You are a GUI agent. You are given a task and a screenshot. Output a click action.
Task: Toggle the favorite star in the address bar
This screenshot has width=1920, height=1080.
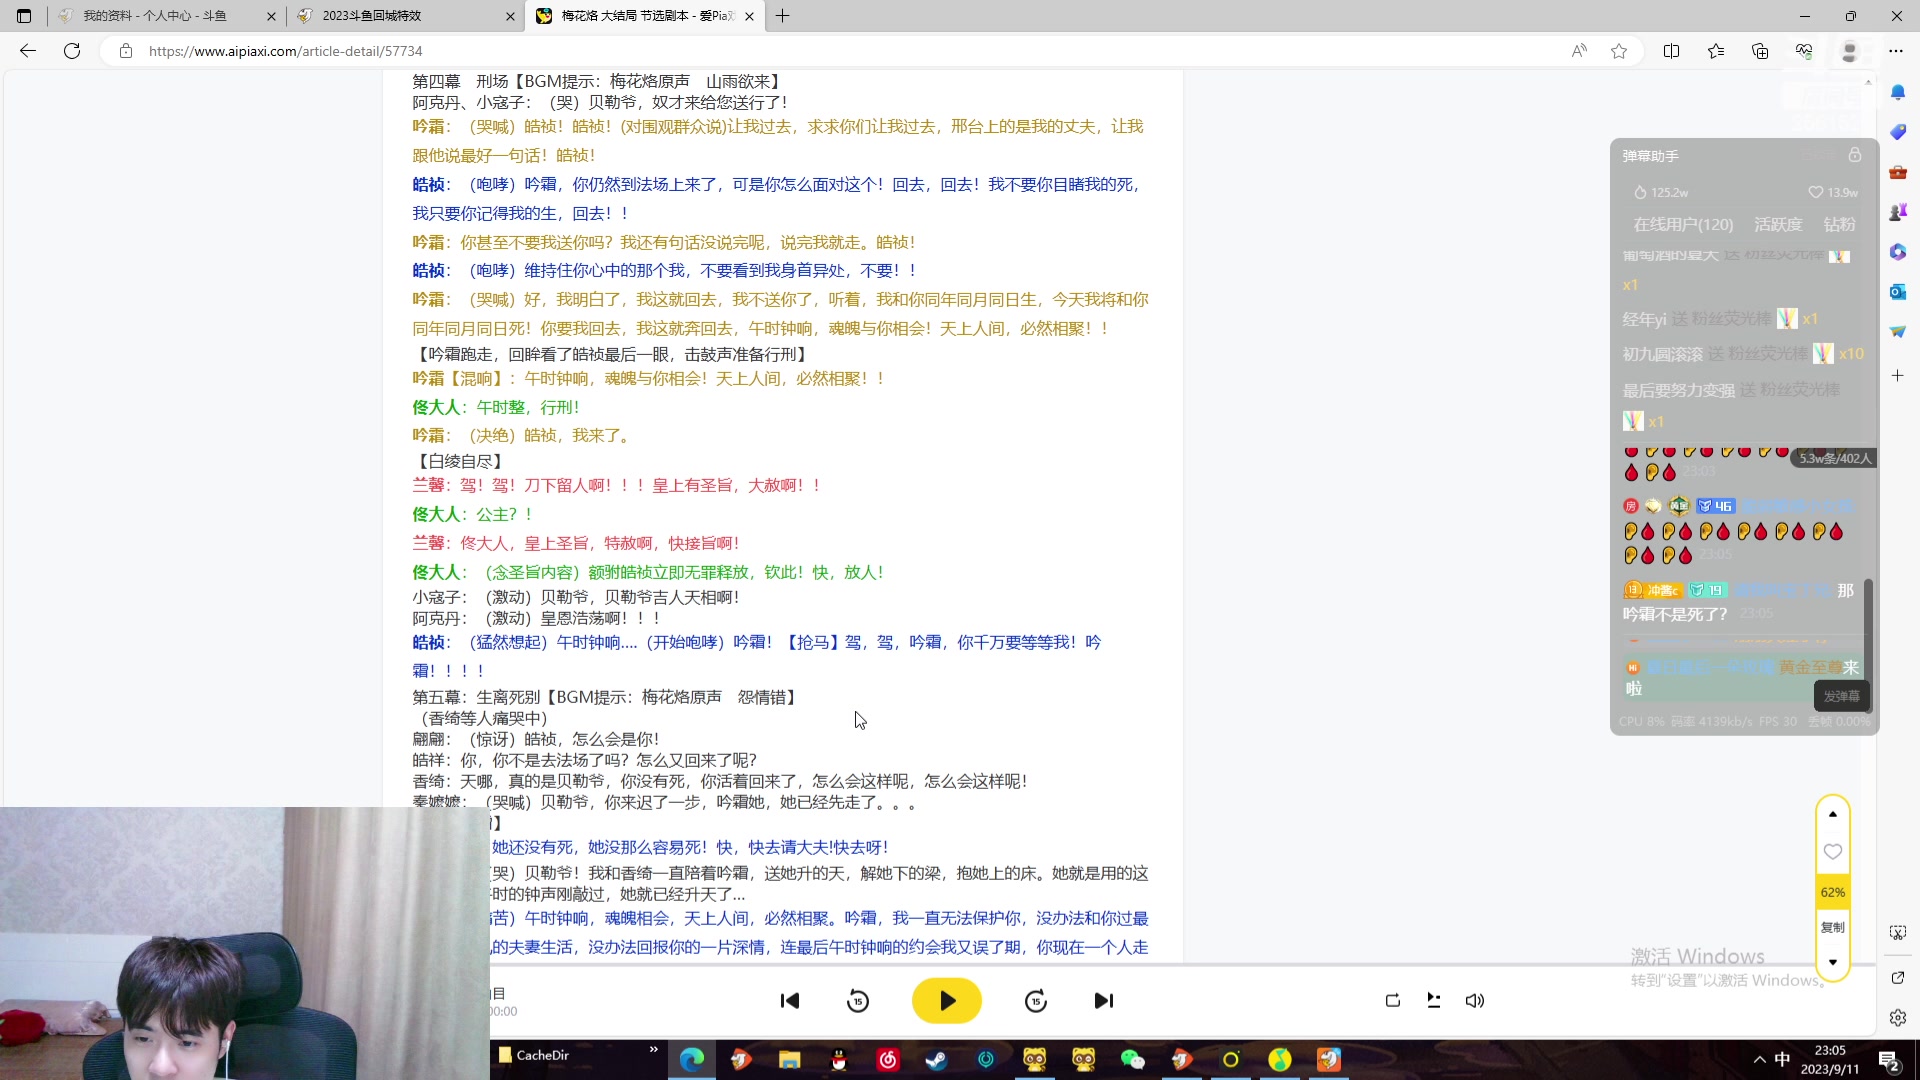[1619, 51]
